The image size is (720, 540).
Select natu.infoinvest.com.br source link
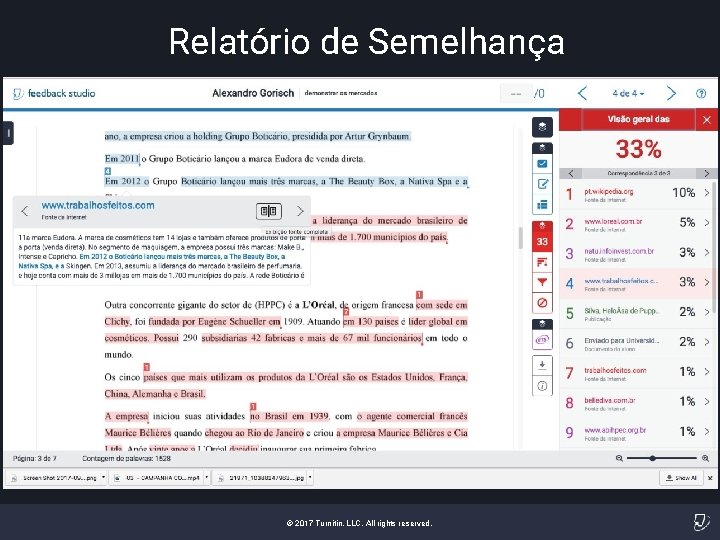click(619, 251)
